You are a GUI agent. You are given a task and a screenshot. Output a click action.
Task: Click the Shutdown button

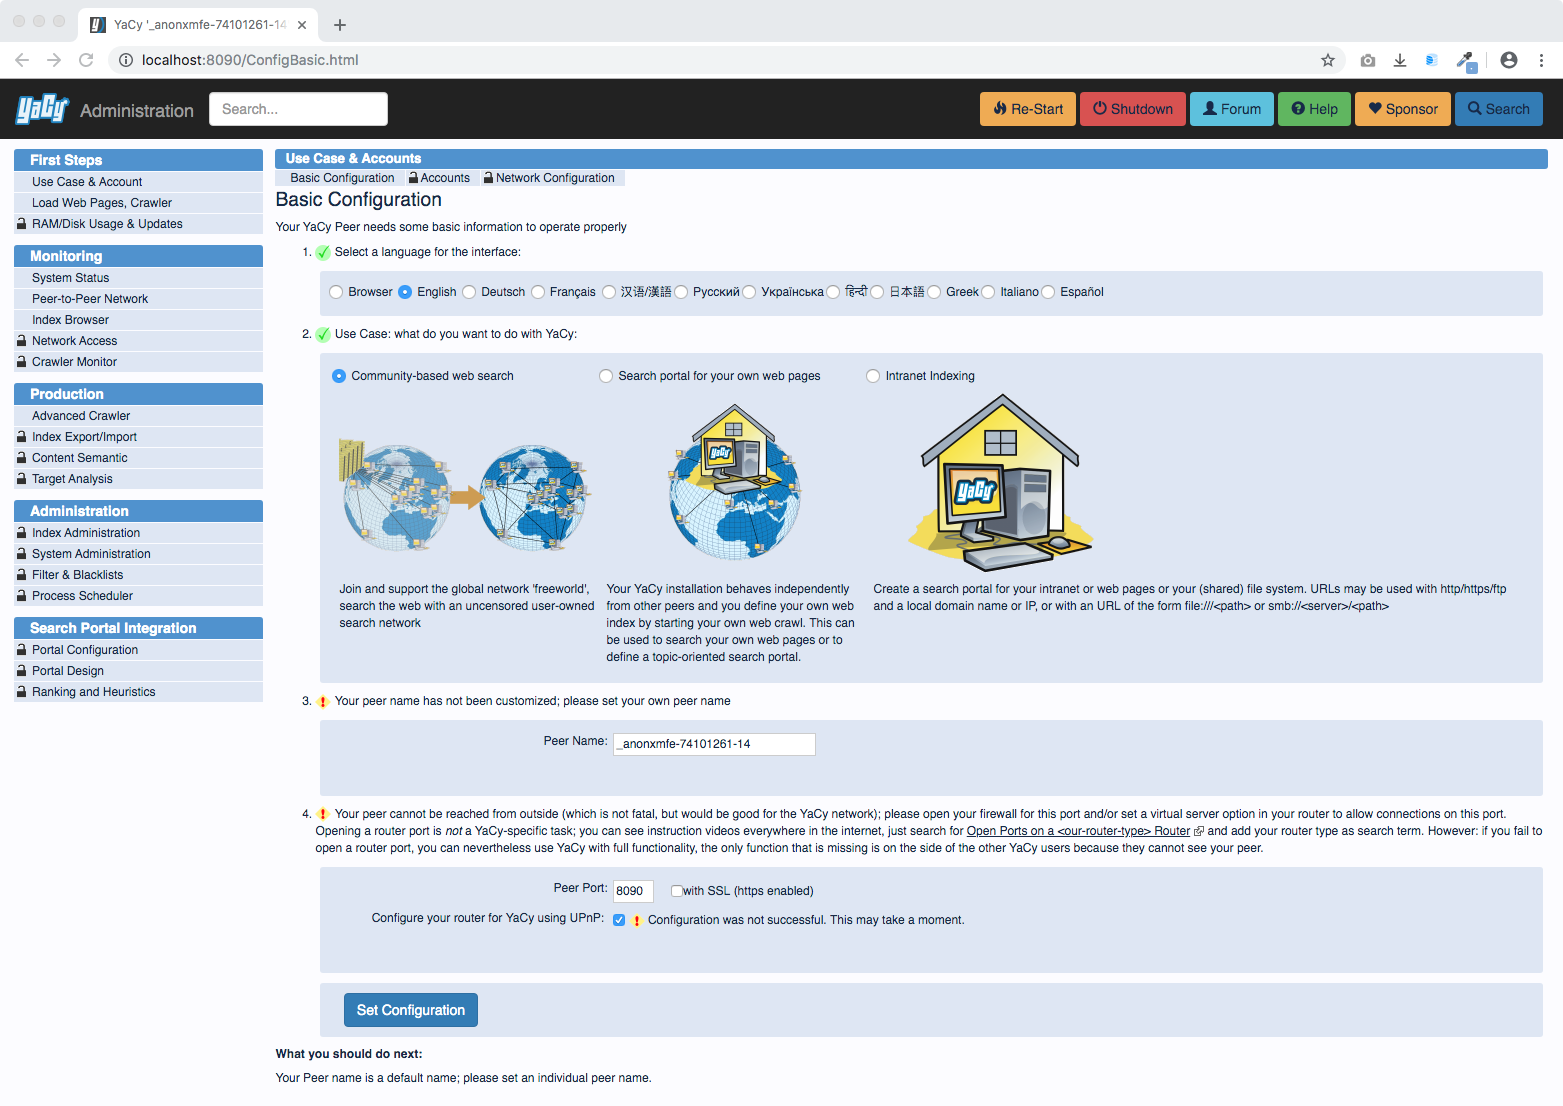(x=1133, y=109)
